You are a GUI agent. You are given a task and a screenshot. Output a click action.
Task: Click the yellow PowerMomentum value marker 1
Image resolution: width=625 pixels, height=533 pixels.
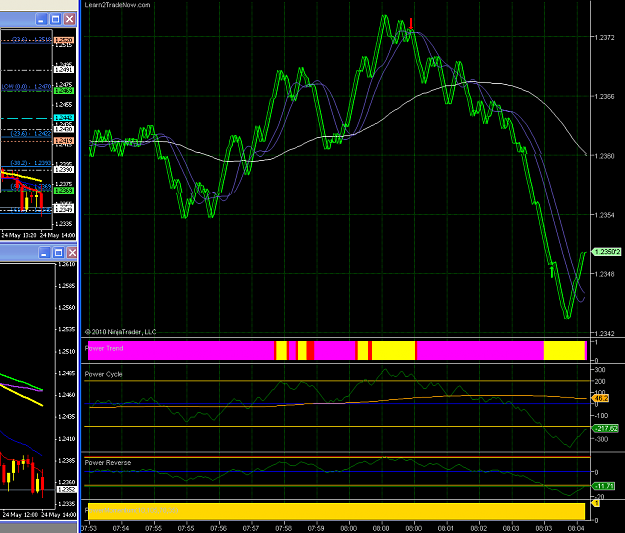click(596, 503)
